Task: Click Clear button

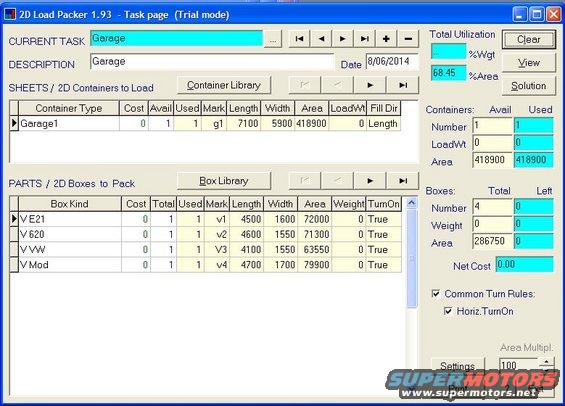Action: point(529,39)
